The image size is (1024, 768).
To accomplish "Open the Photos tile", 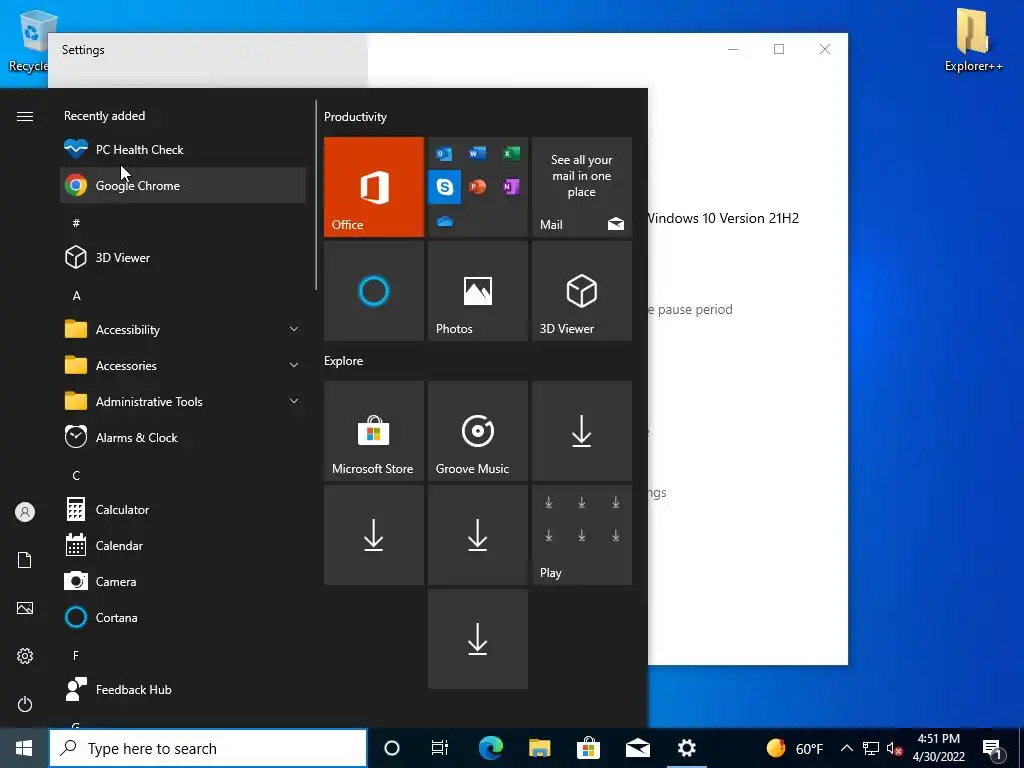I will pyautogui.click(x=477, y=291).
